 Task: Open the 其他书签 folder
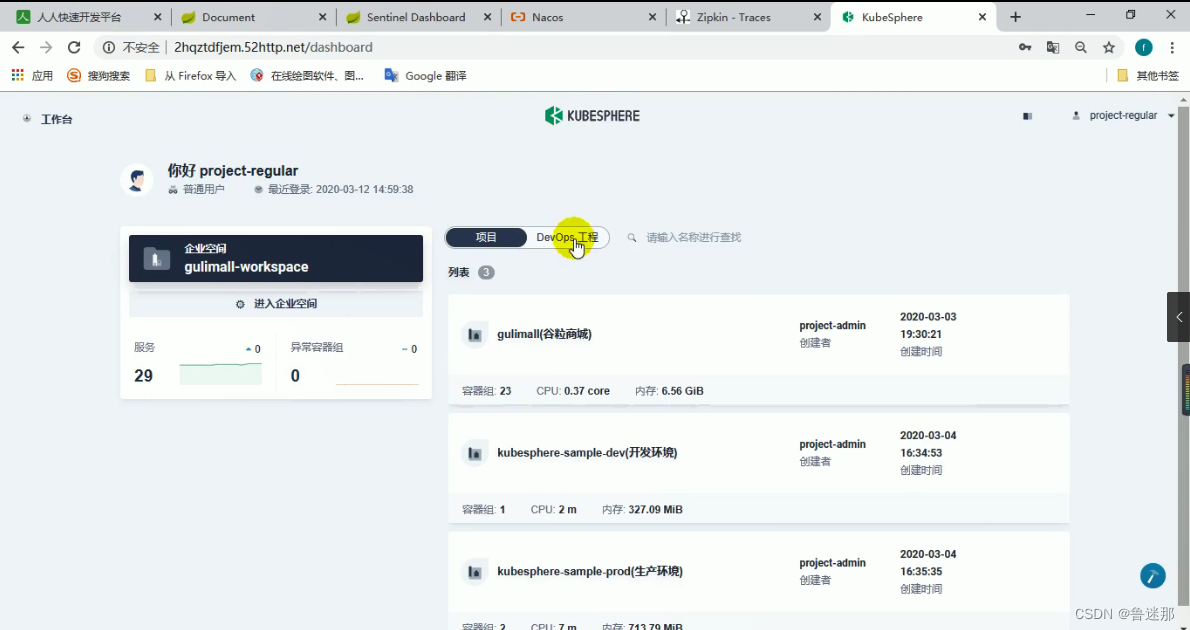tap(1148, 76)
